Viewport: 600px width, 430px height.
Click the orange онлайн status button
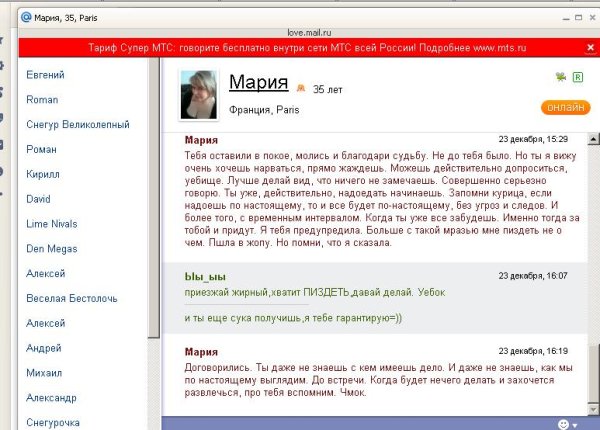565,107
